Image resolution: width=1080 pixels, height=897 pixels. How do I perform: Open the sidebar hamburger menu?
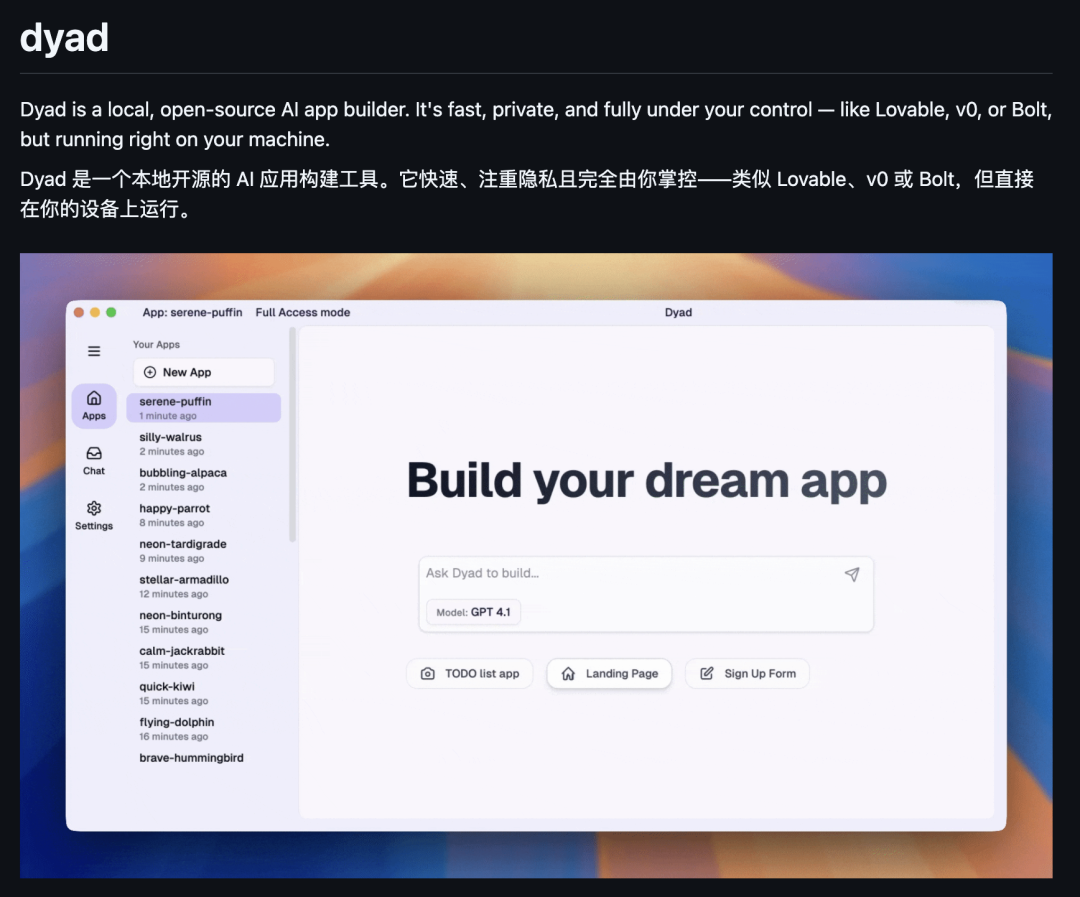(94, 351)
